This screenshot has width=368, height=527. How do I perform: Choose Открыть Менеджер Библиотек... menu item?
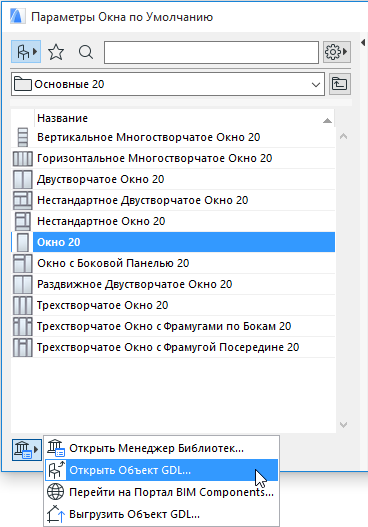161,448
